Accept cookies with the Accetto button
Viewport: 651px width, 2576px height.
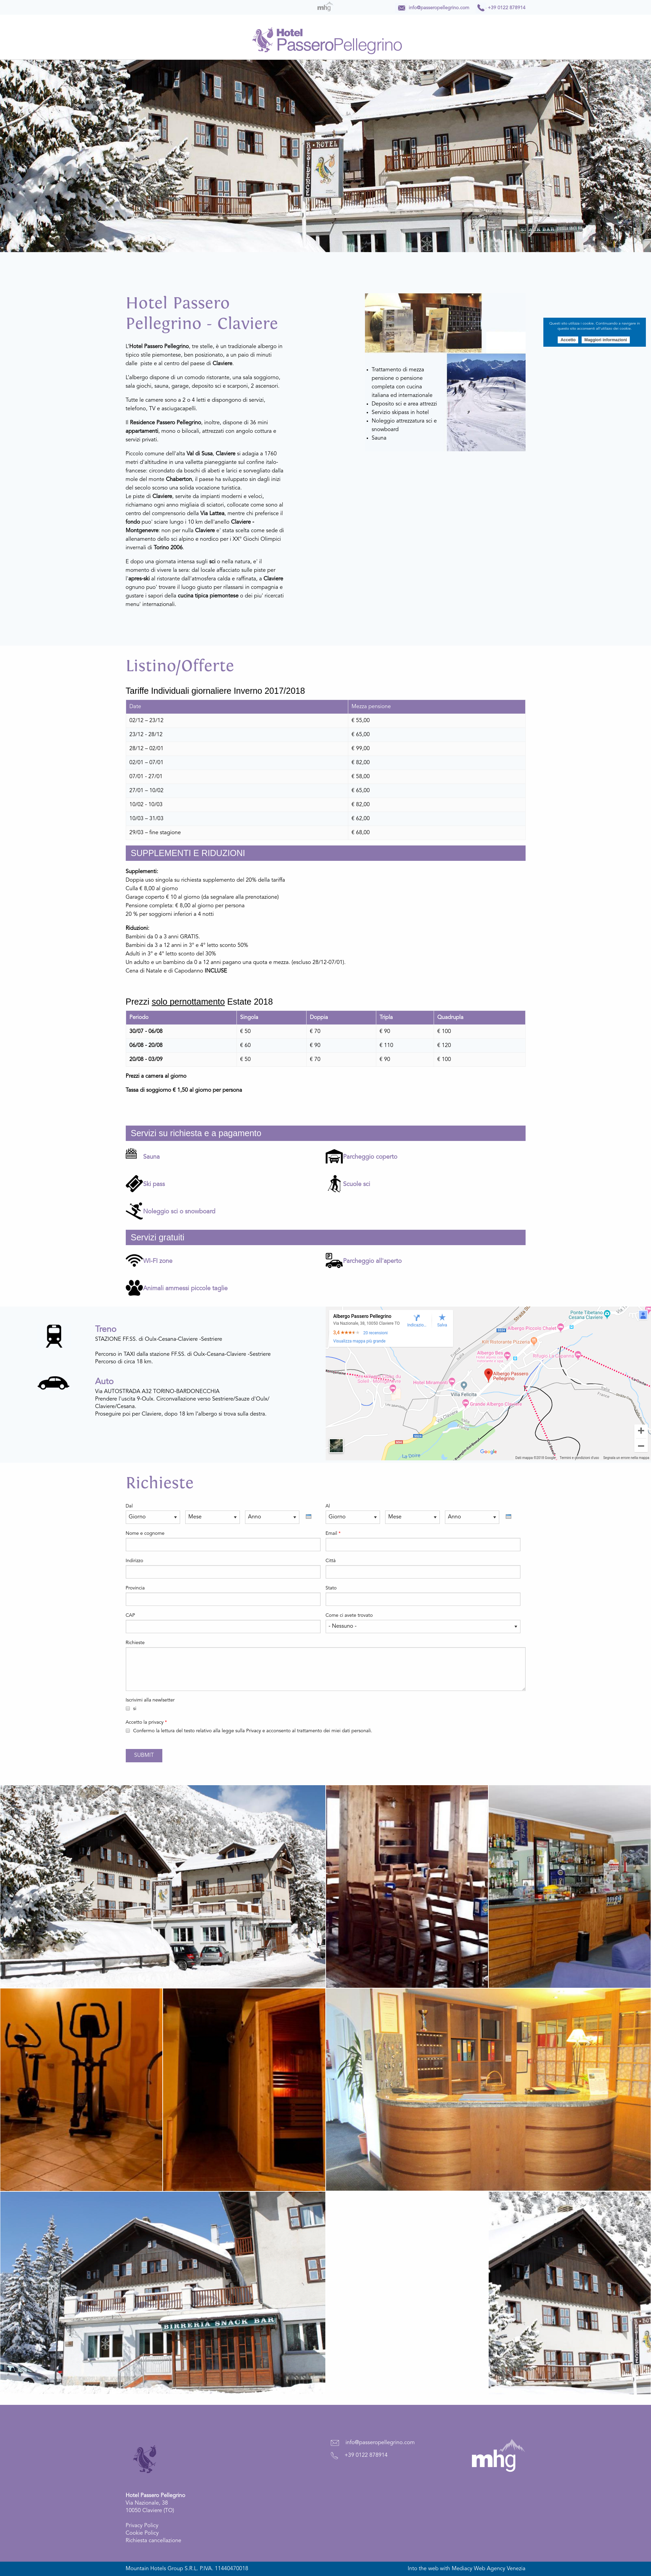(568, 340)
